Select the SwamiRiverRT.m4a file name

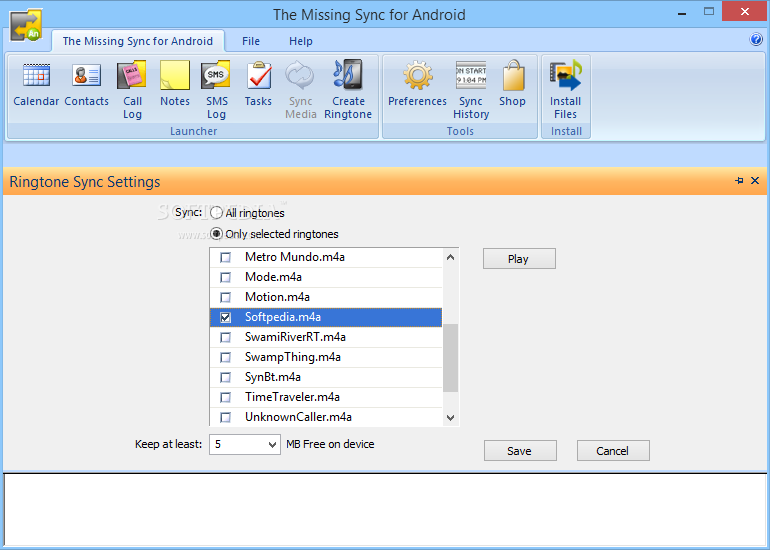[295, 337]
